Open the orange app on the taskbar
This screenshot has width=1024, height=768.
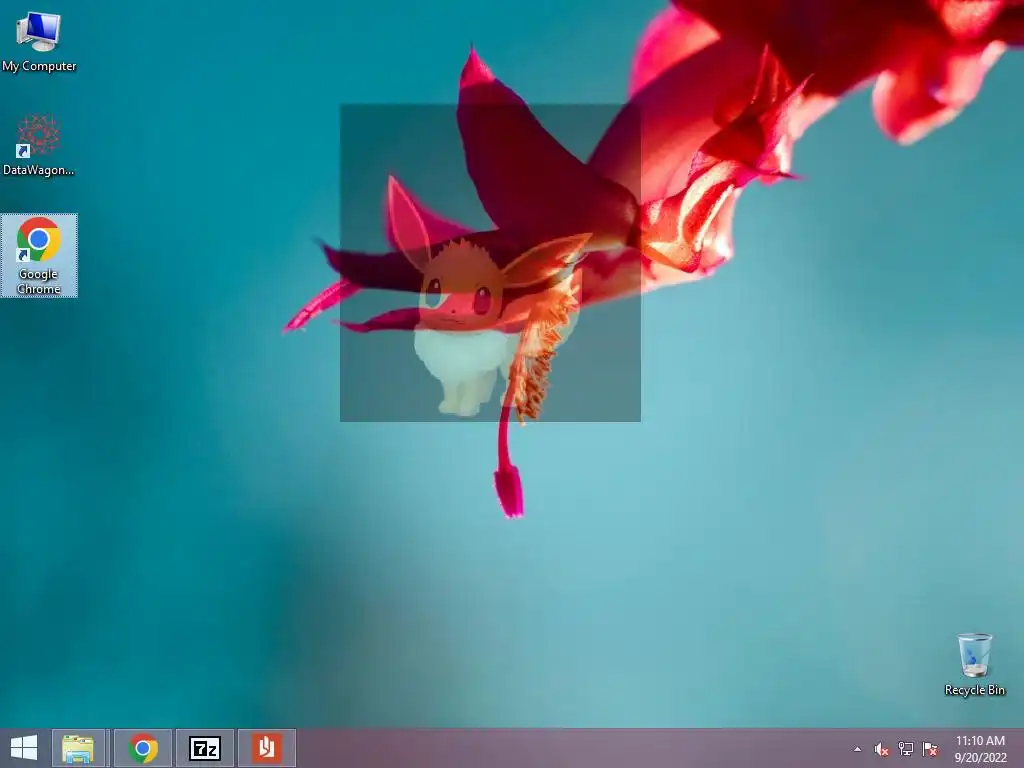(266, 748)
